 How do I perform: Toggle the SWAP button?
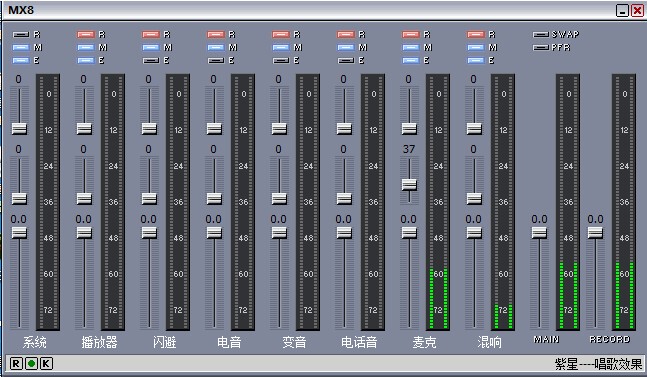(x=541, y=35)
